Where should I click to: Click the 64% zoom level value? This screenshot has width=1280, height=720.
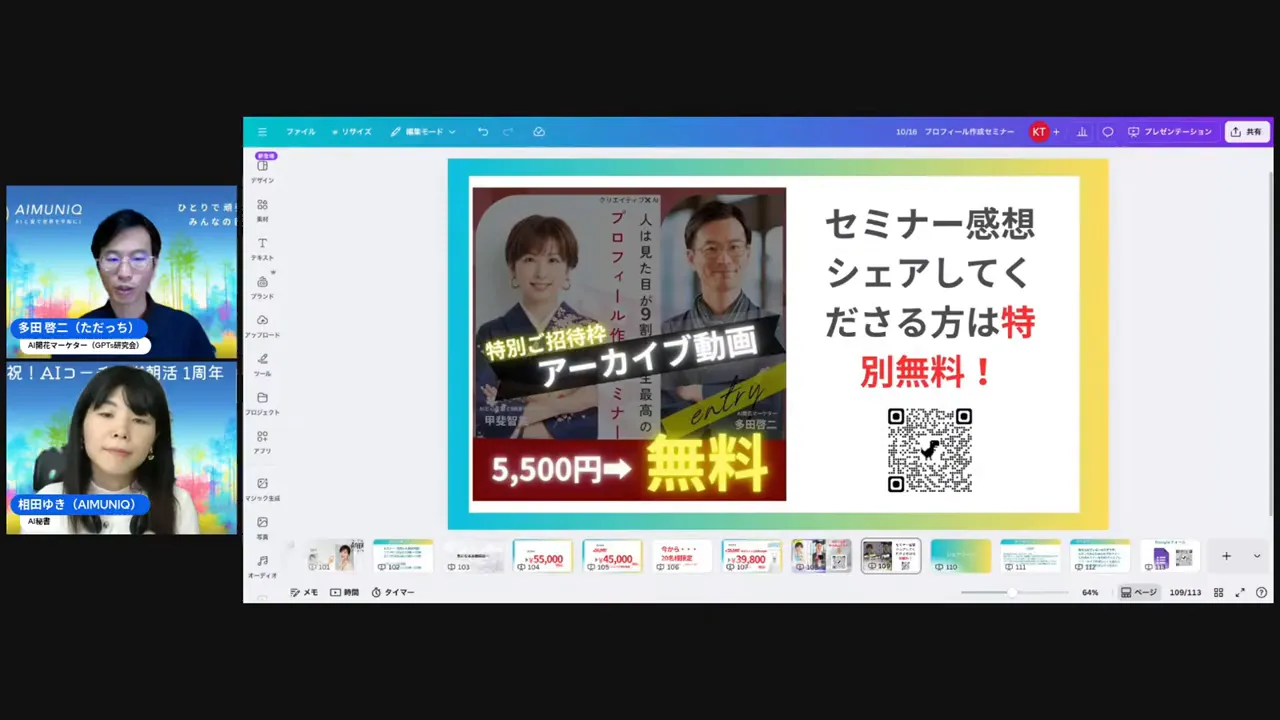[1090, 592]
